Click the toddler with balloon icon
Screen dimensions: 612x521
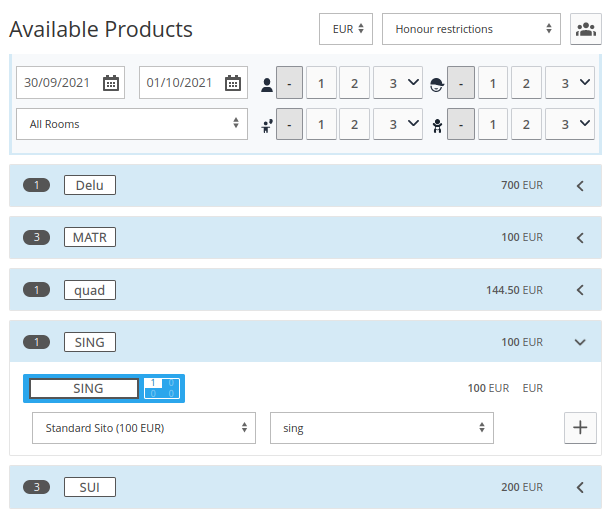click(x=267, y=126)
